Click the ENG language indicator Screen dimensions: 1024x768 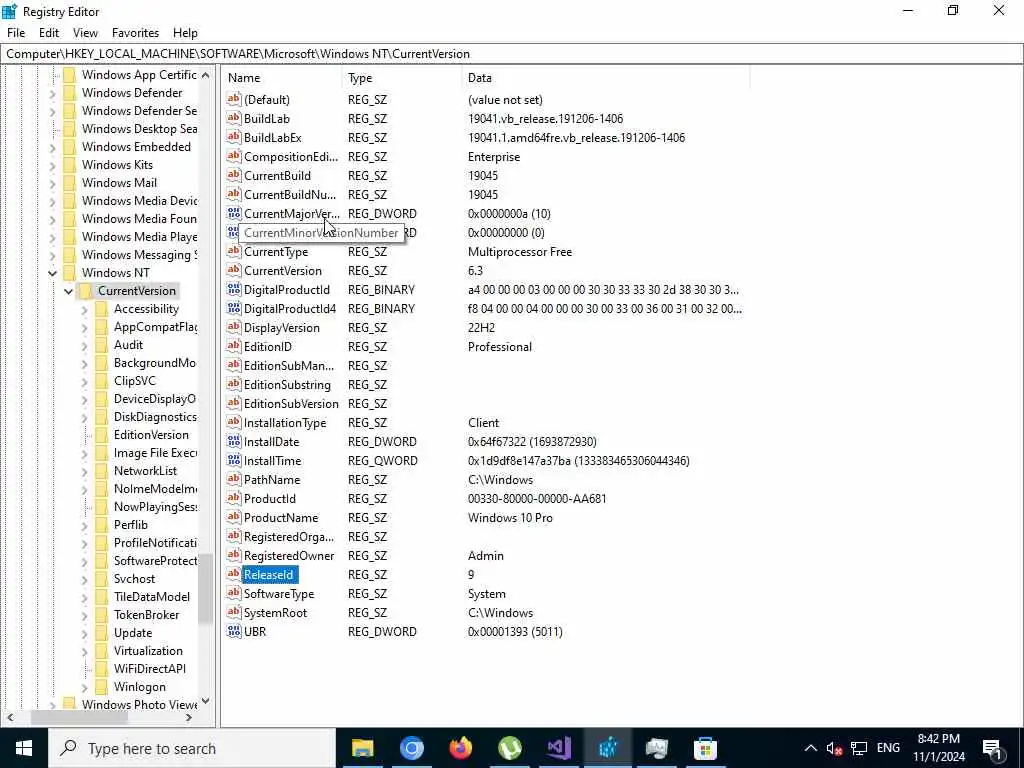(888, 748)
